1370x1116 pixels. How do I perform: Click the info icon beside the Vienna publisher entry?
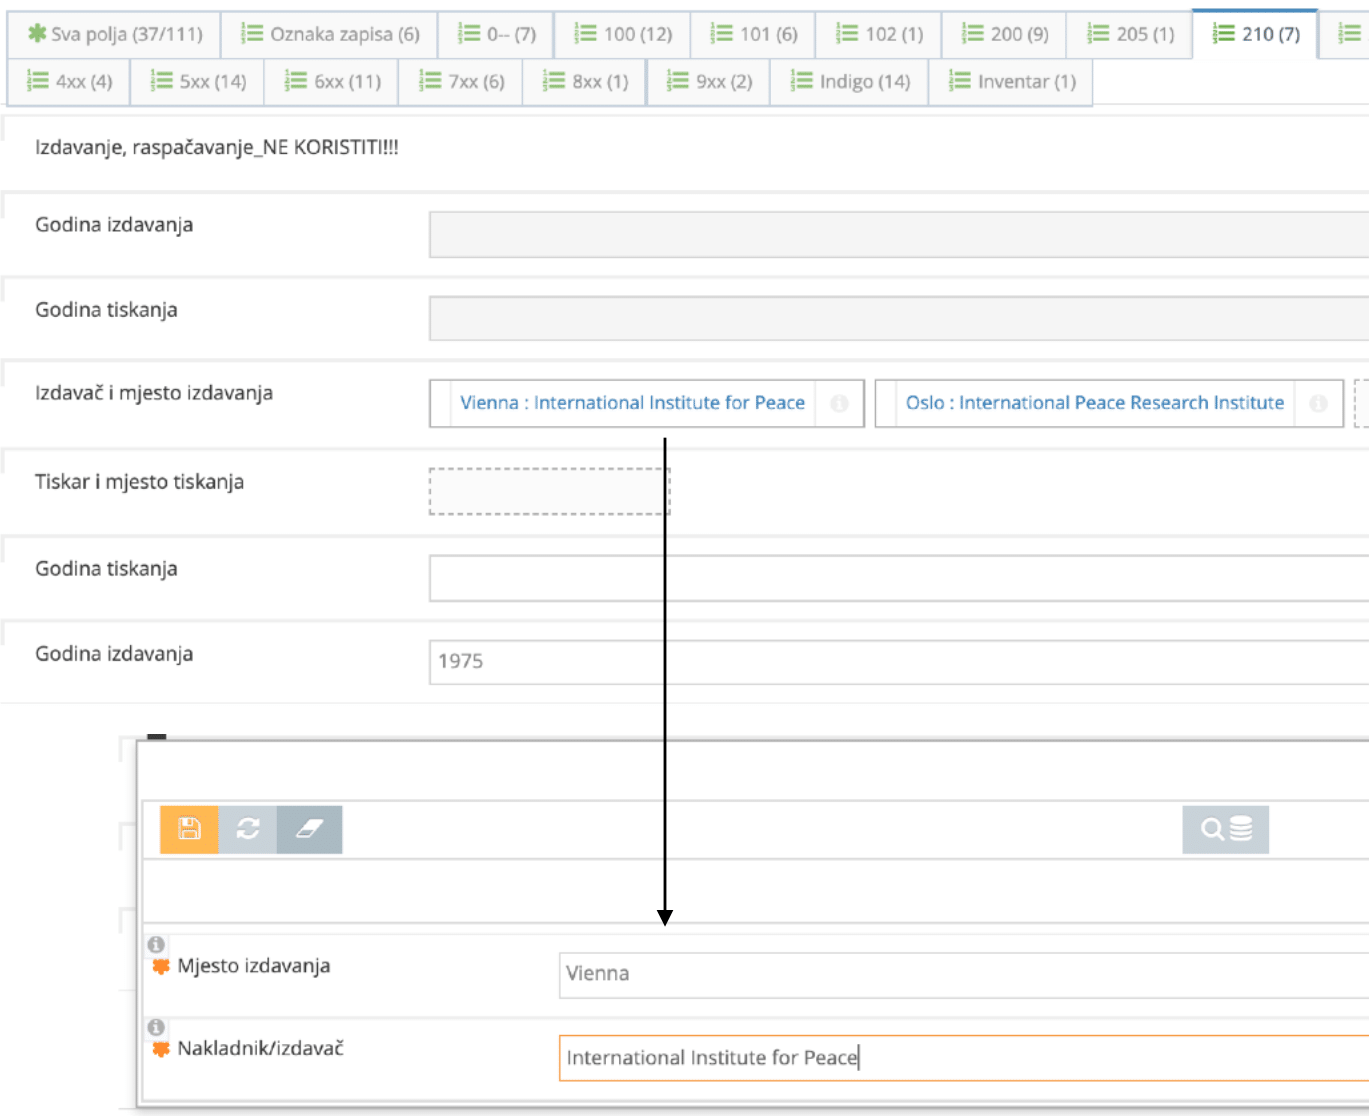click(841, 403)
